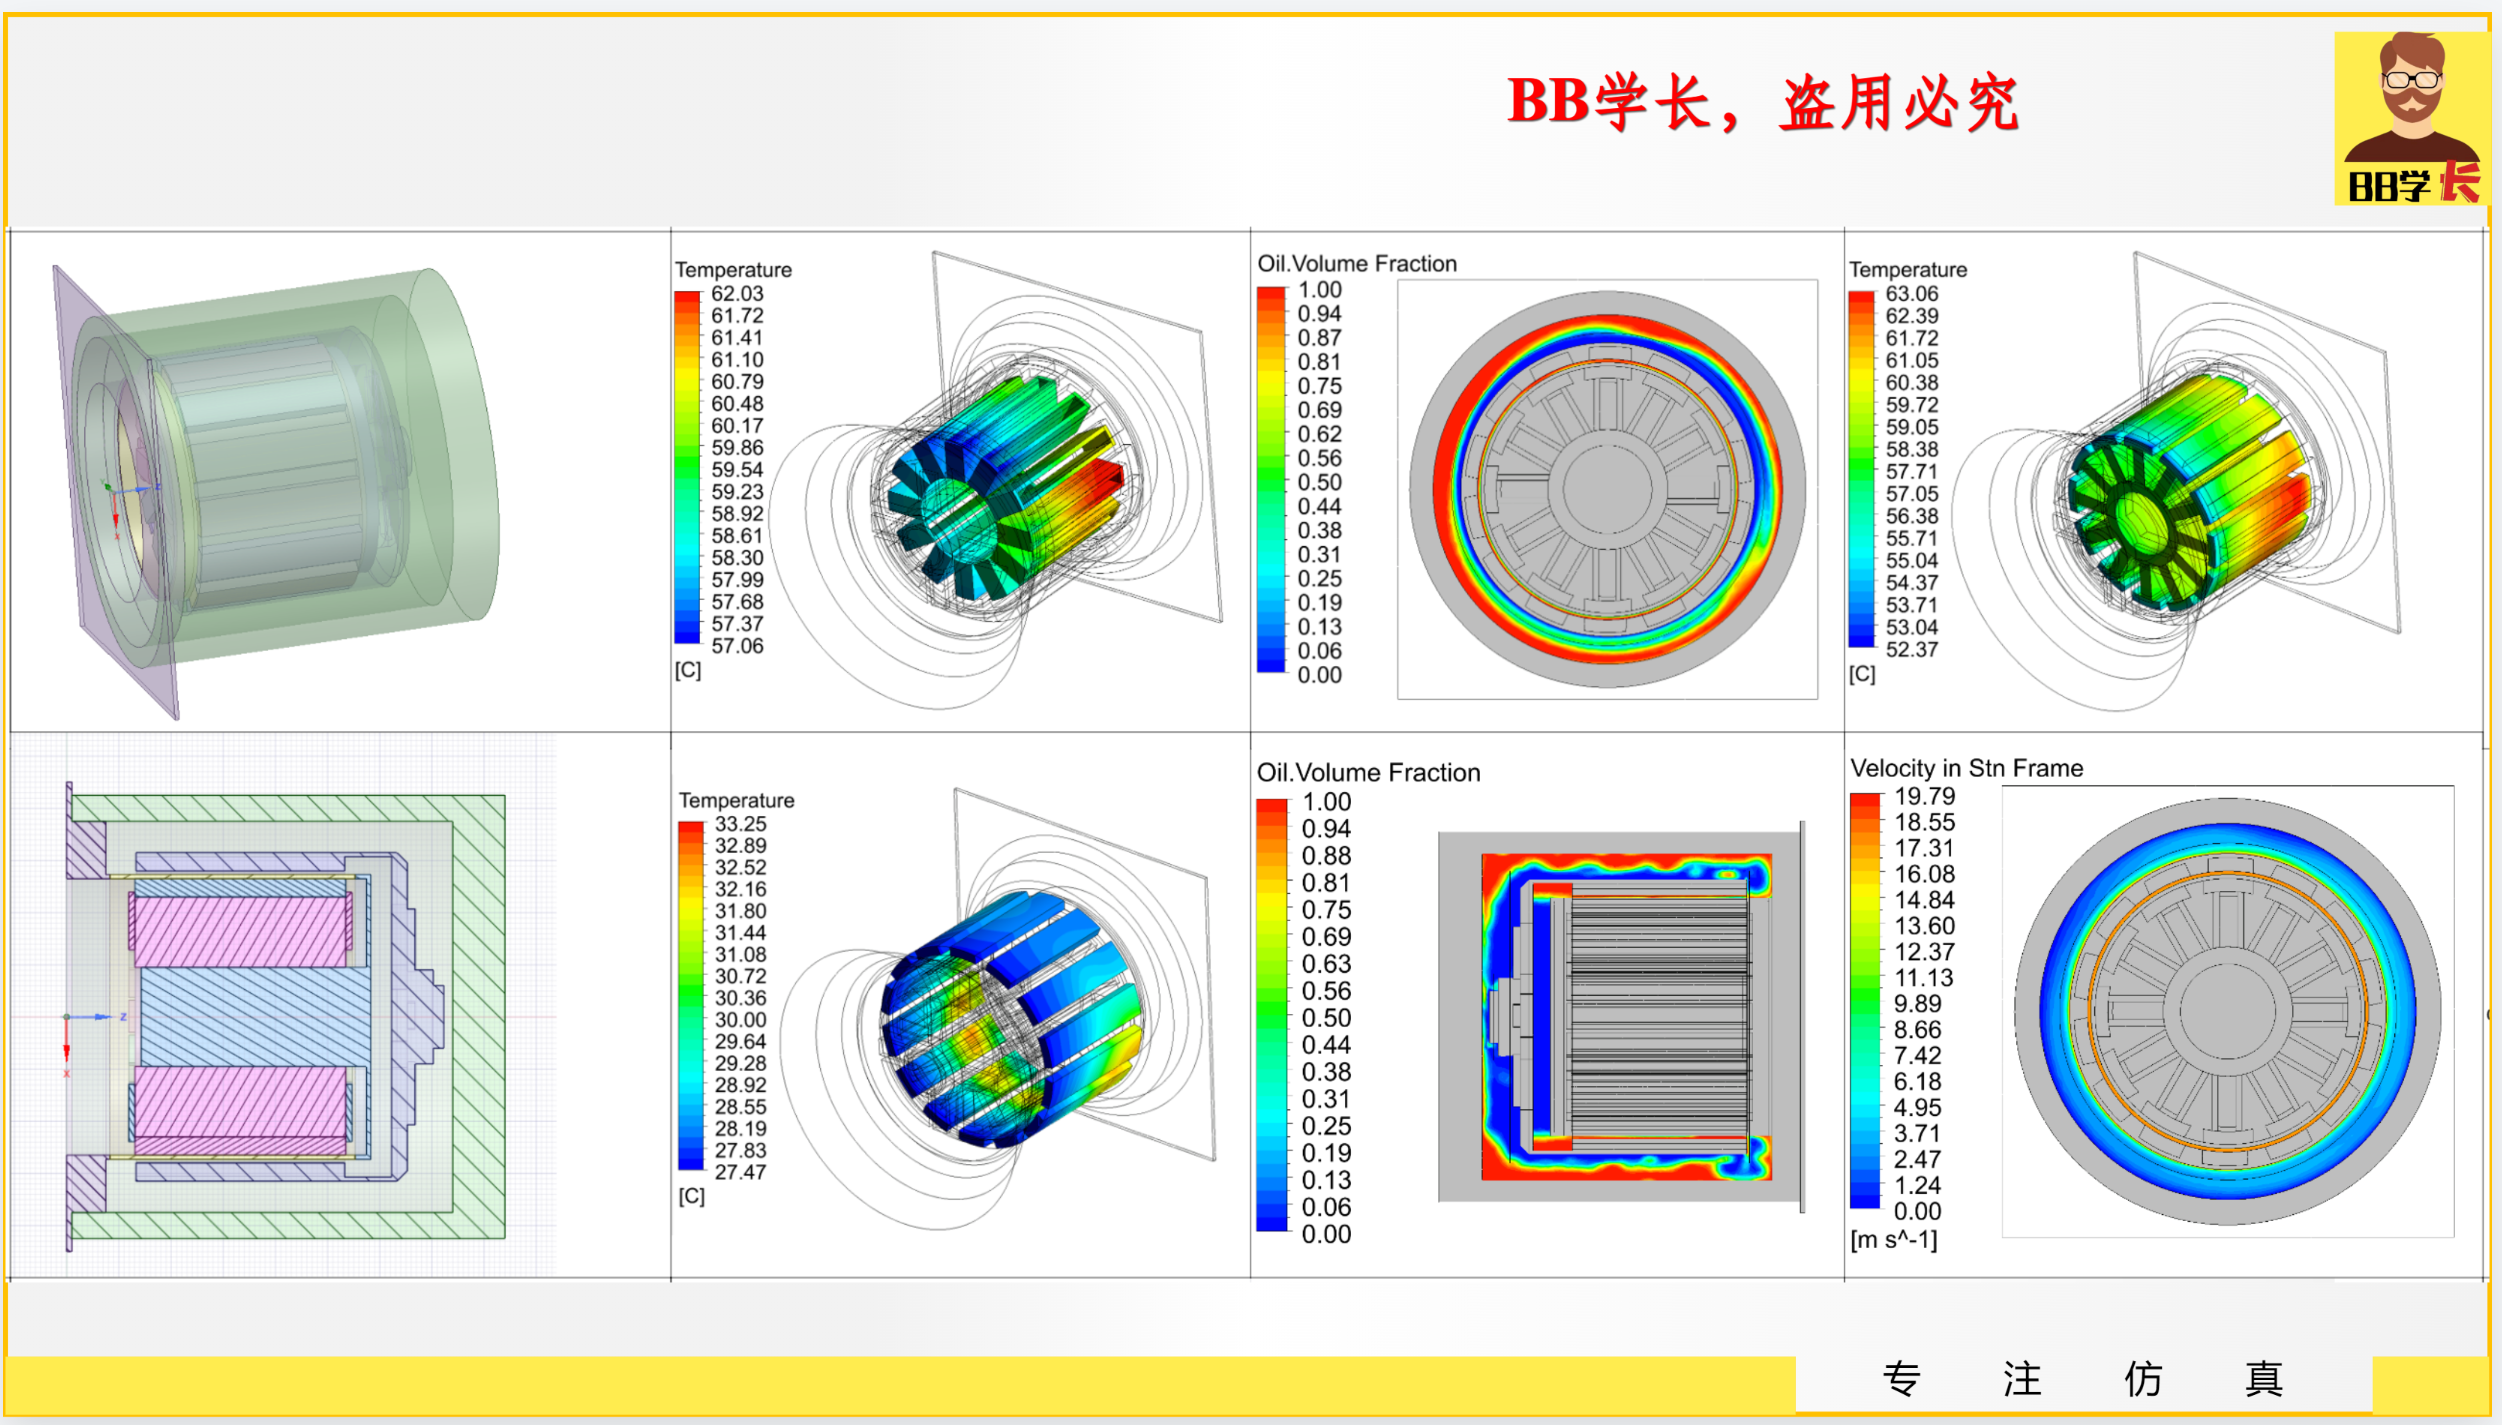Click the '注' character in the footer
This screenshot has width=2502, height=1425.
(2022, 1379)
